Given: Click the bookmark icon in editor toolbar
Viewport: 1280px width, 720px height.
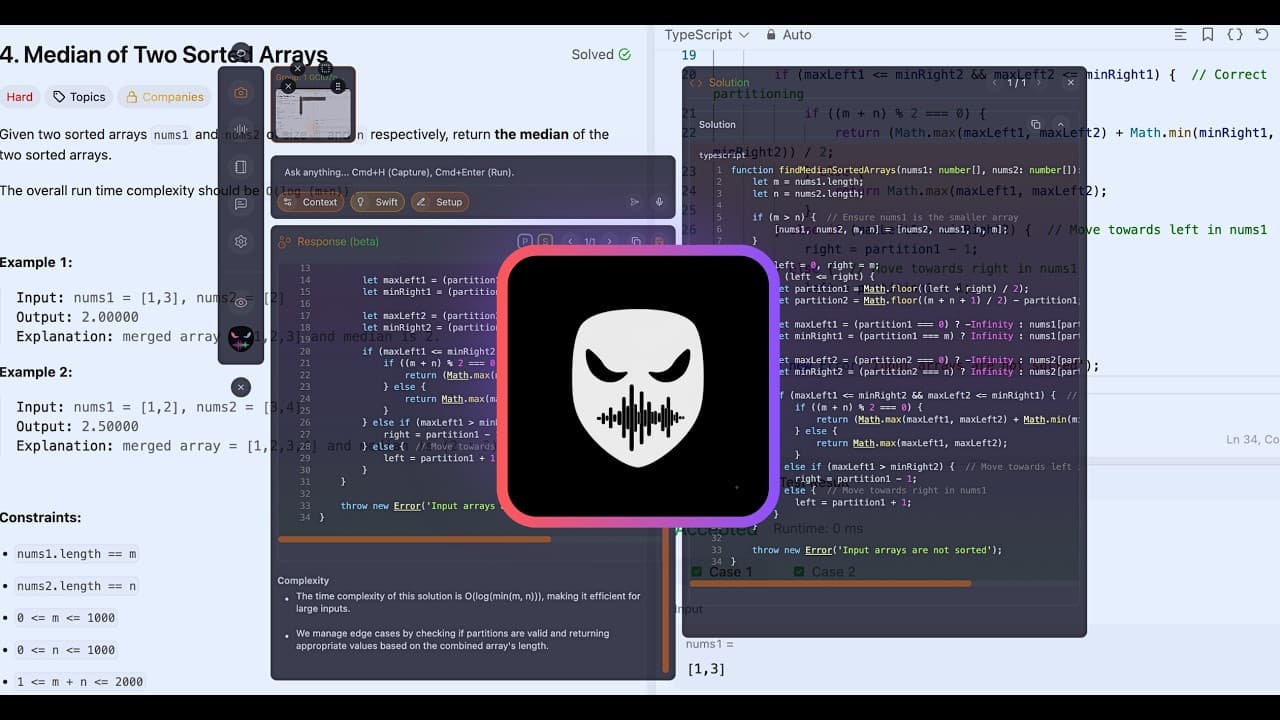Looking at the screenshot, I should pos(1207,35).
